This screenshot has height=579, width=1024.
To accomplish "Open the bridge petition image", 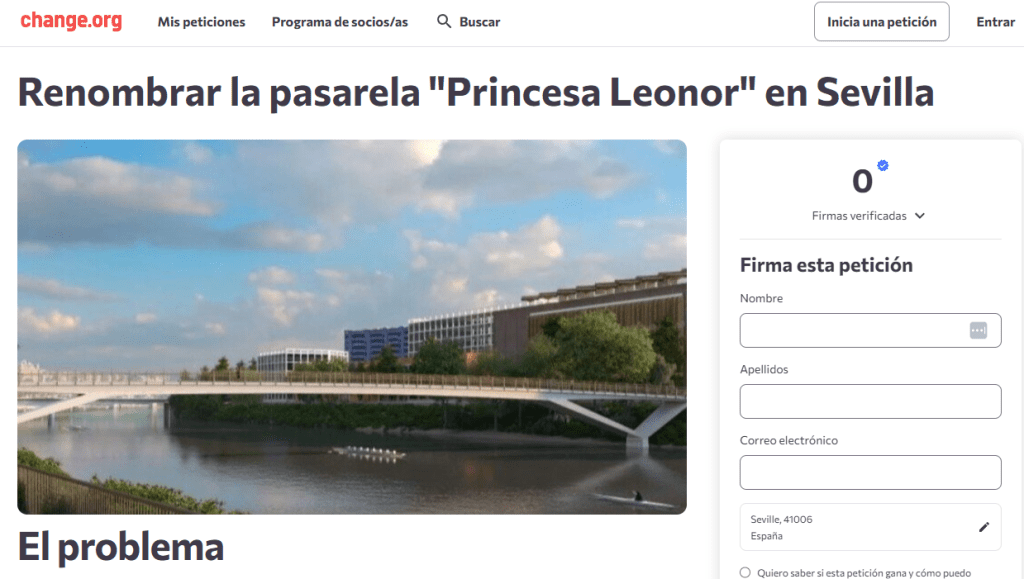I will click(352, 327).
